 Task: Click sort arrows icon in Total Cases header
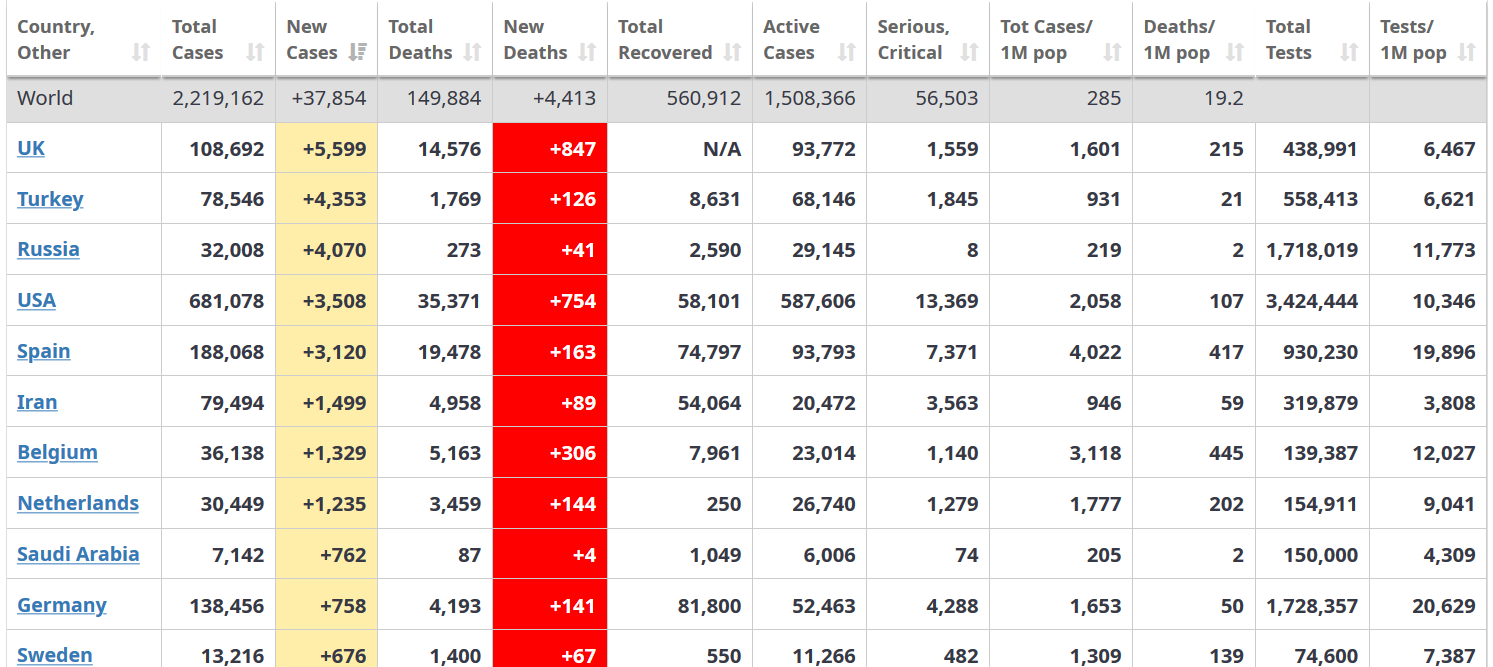[255, 53]
